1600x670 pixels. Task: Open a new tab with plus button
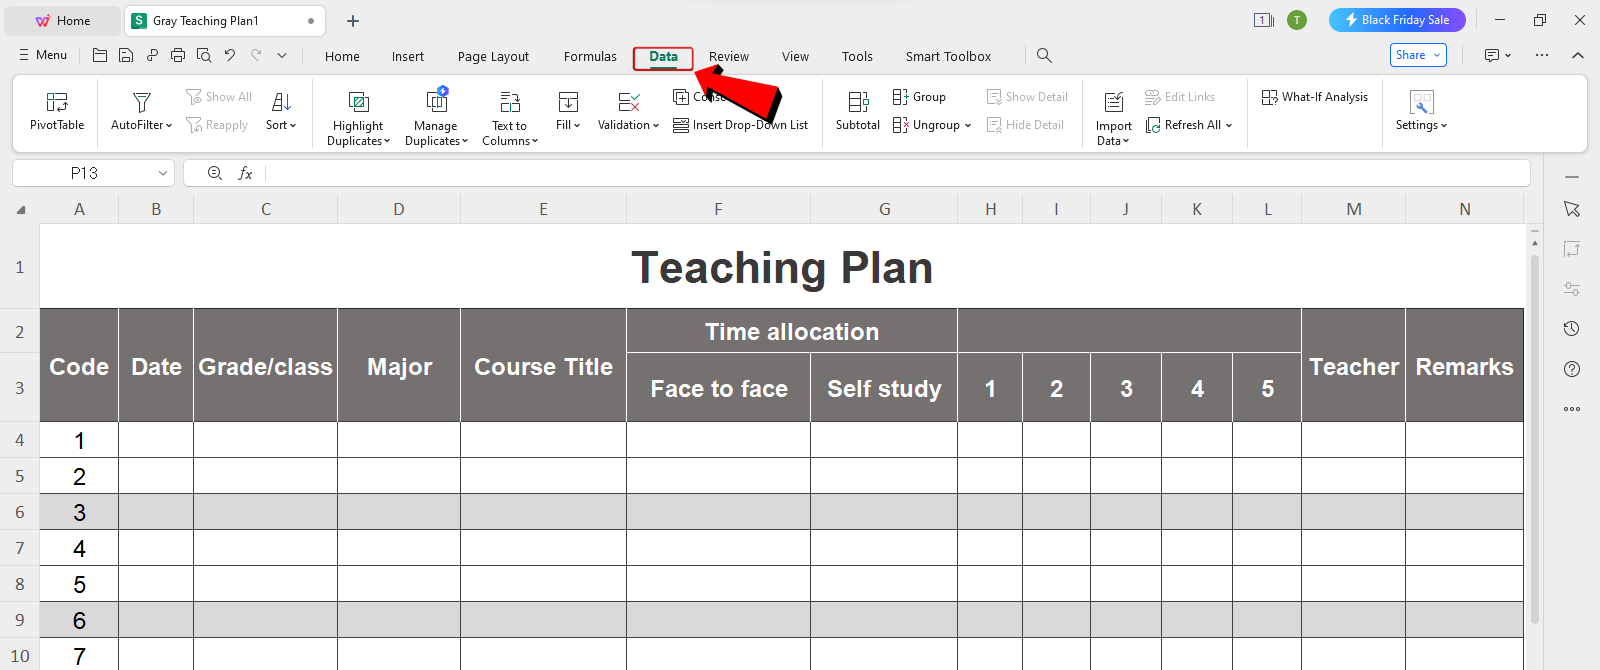(x=353, y=21)
